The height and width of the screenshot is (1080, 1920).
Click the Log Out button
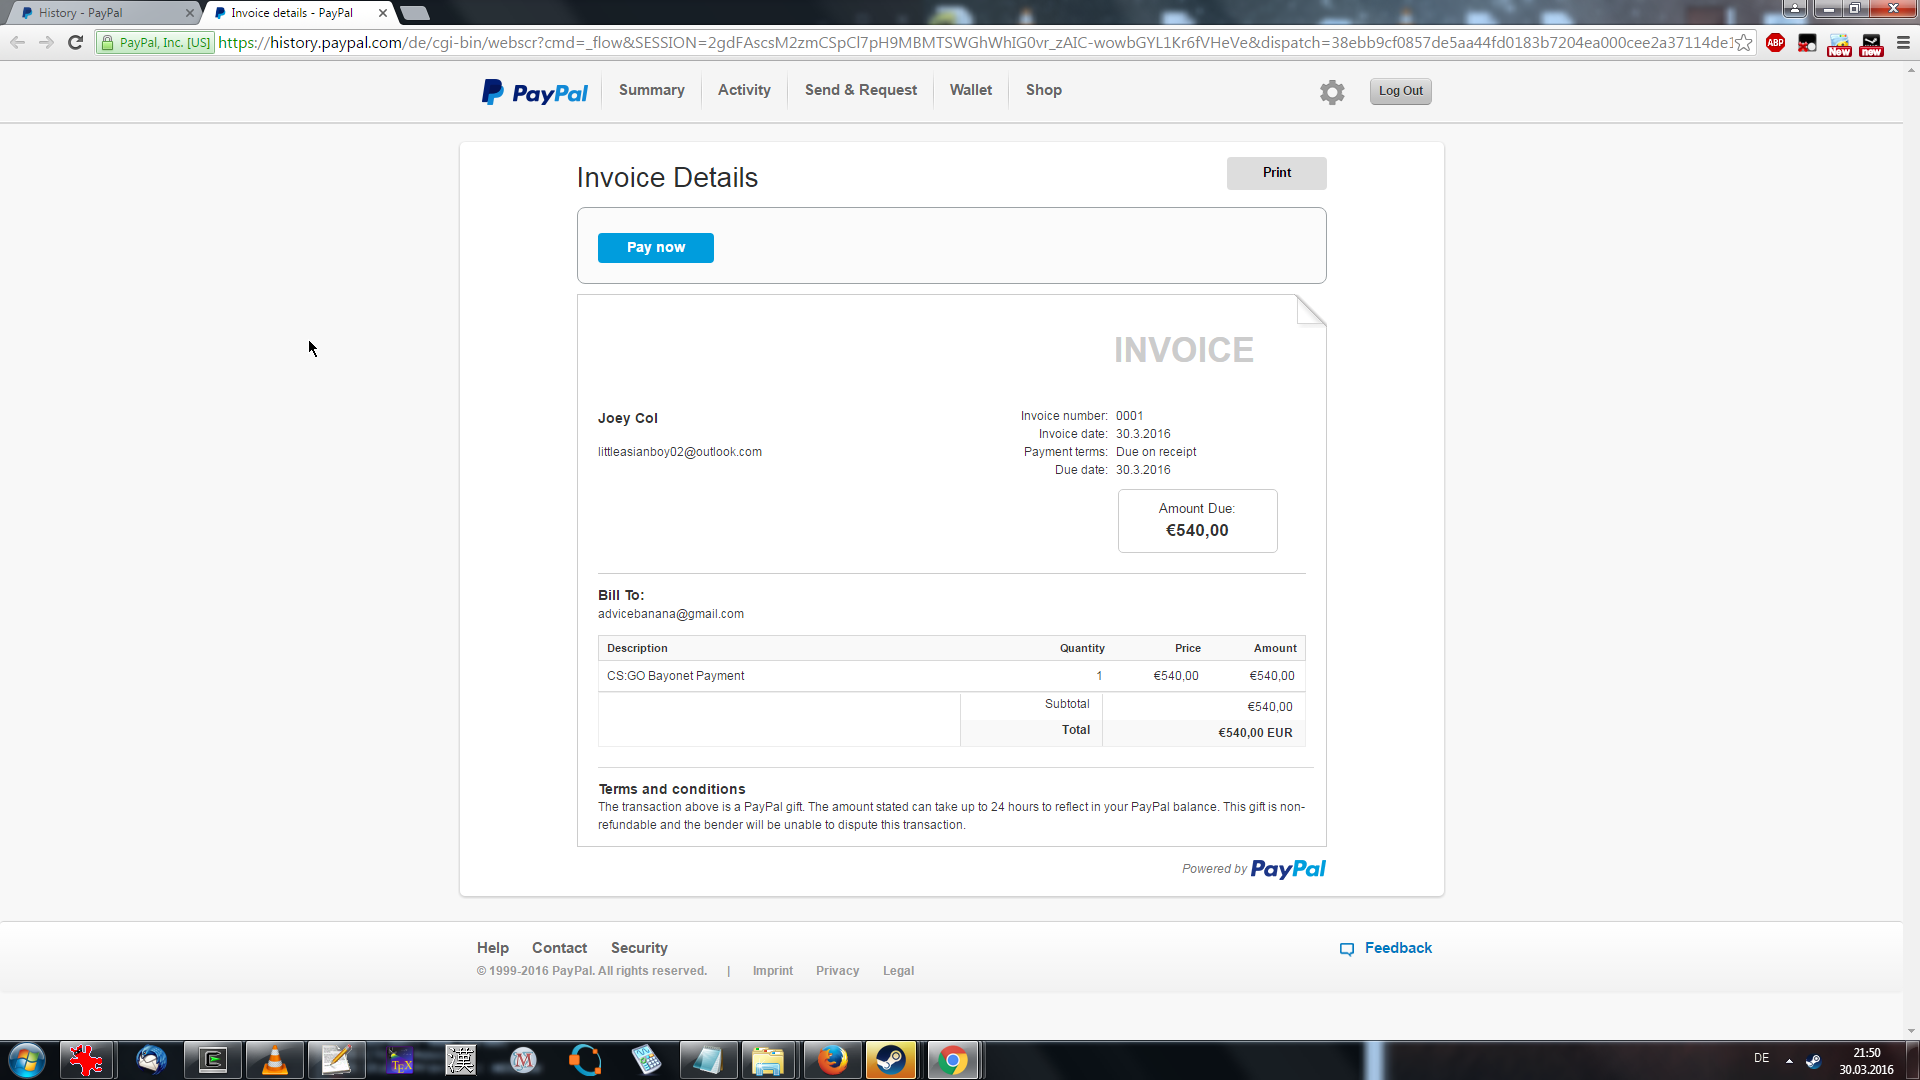pos(1400,91)
